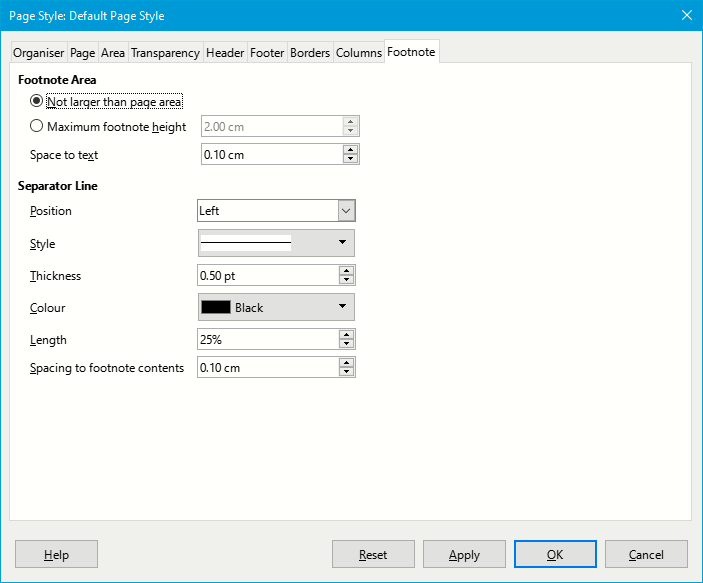Image resolution: width=703 pixels, height=583 pixels.
Task: Click the Reset button
Action: pos(373,554)
